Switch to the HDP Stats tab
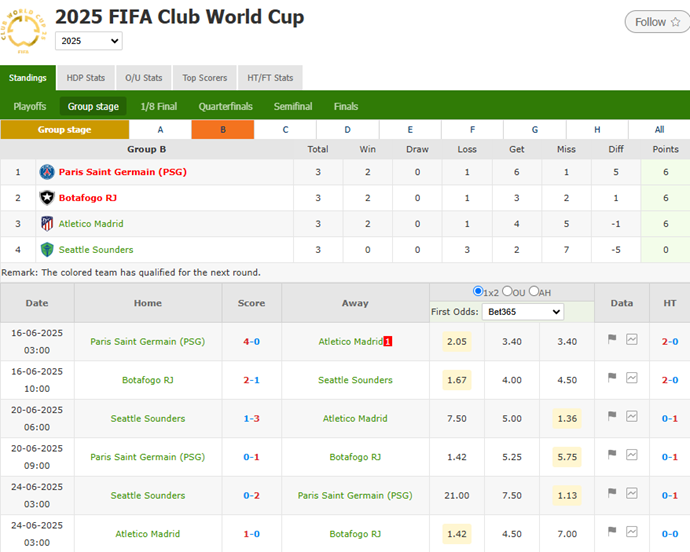Viewport: 690px width, 552px height. coord(86,78)
